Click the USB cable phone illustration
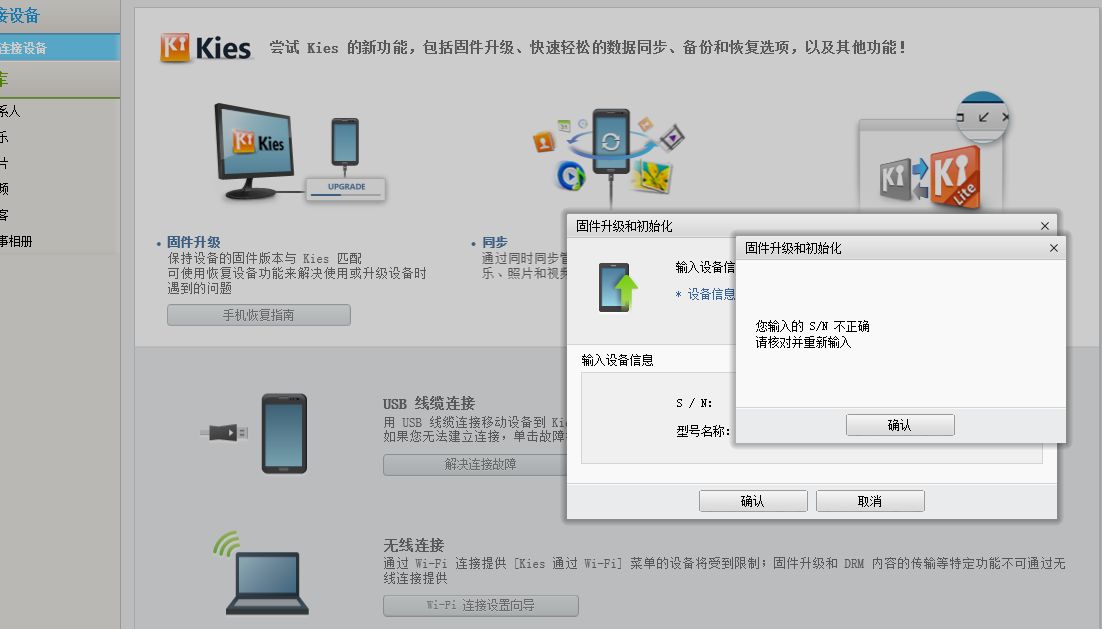1102x629 pixels. pyautogui.click(x=254, y=433)
